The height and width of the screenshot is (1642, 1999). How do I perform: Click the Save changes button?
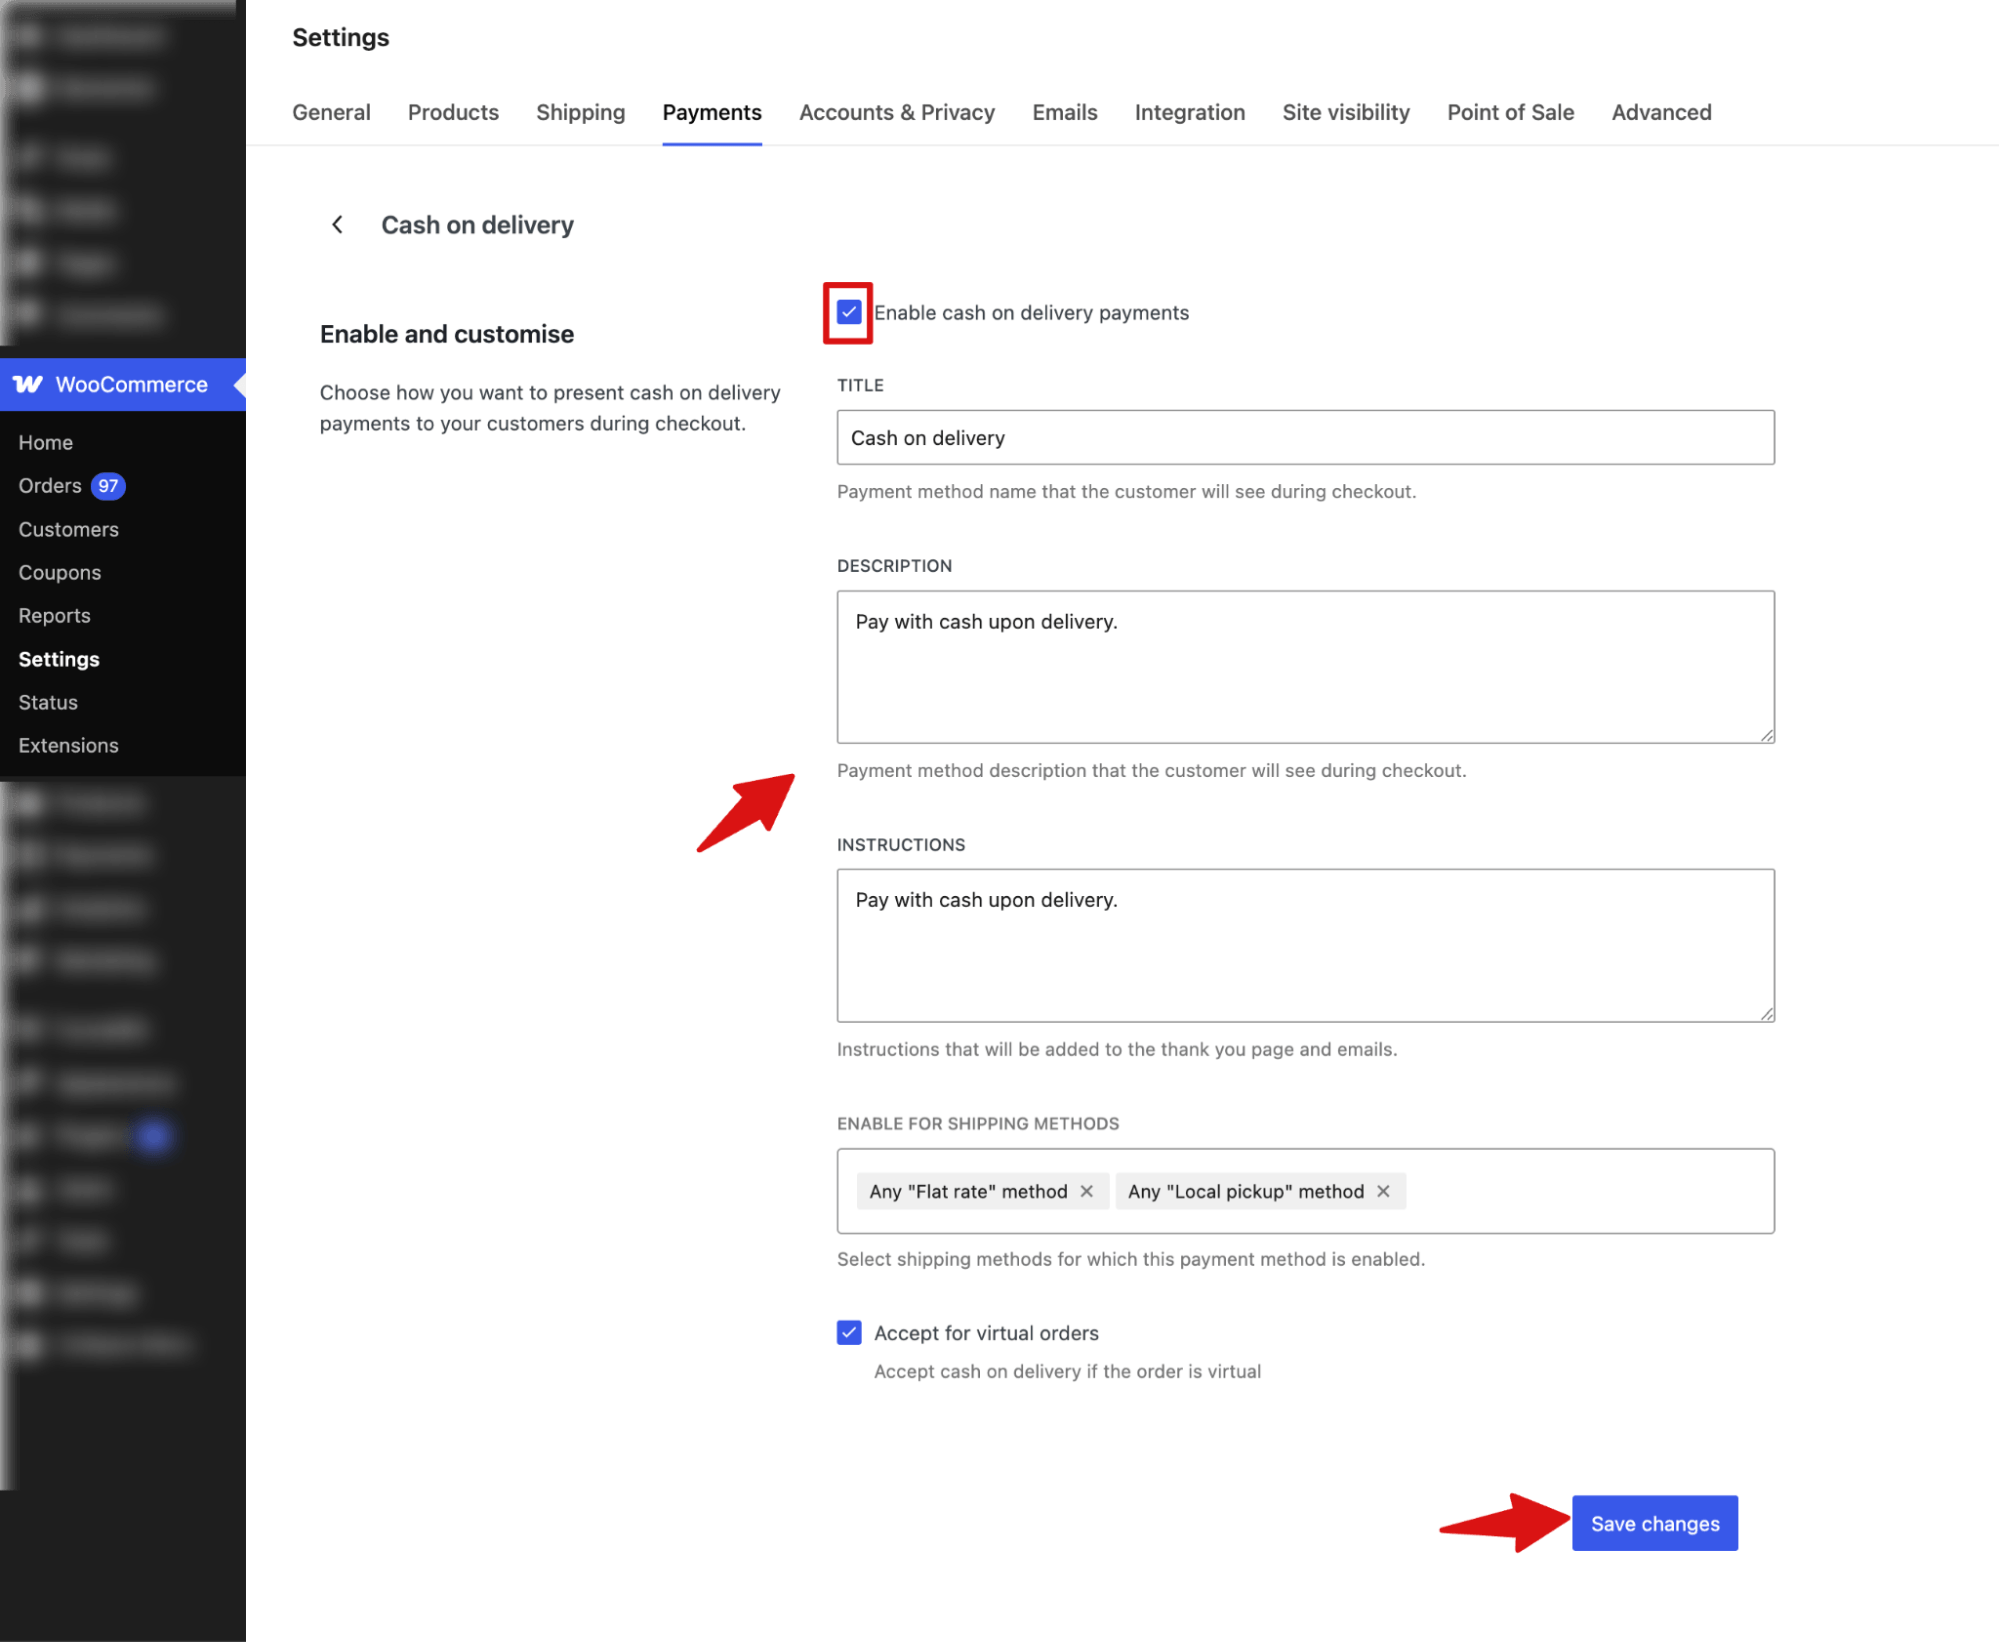(x=1654, y=1523)
